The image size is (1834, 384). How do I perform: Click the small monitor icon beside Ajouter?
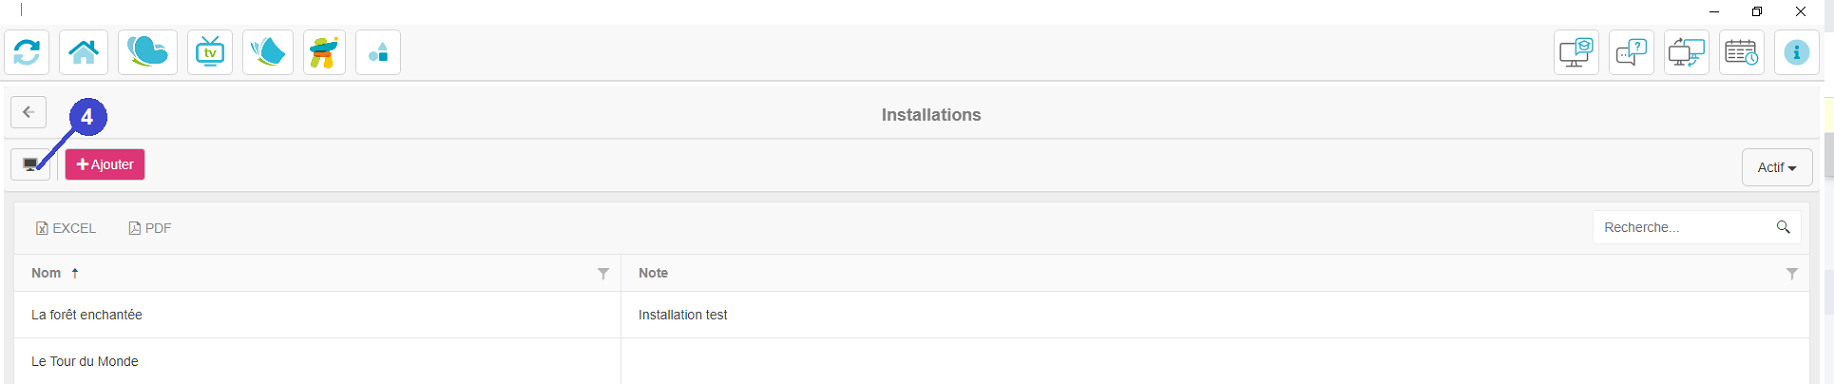(30, 165)
